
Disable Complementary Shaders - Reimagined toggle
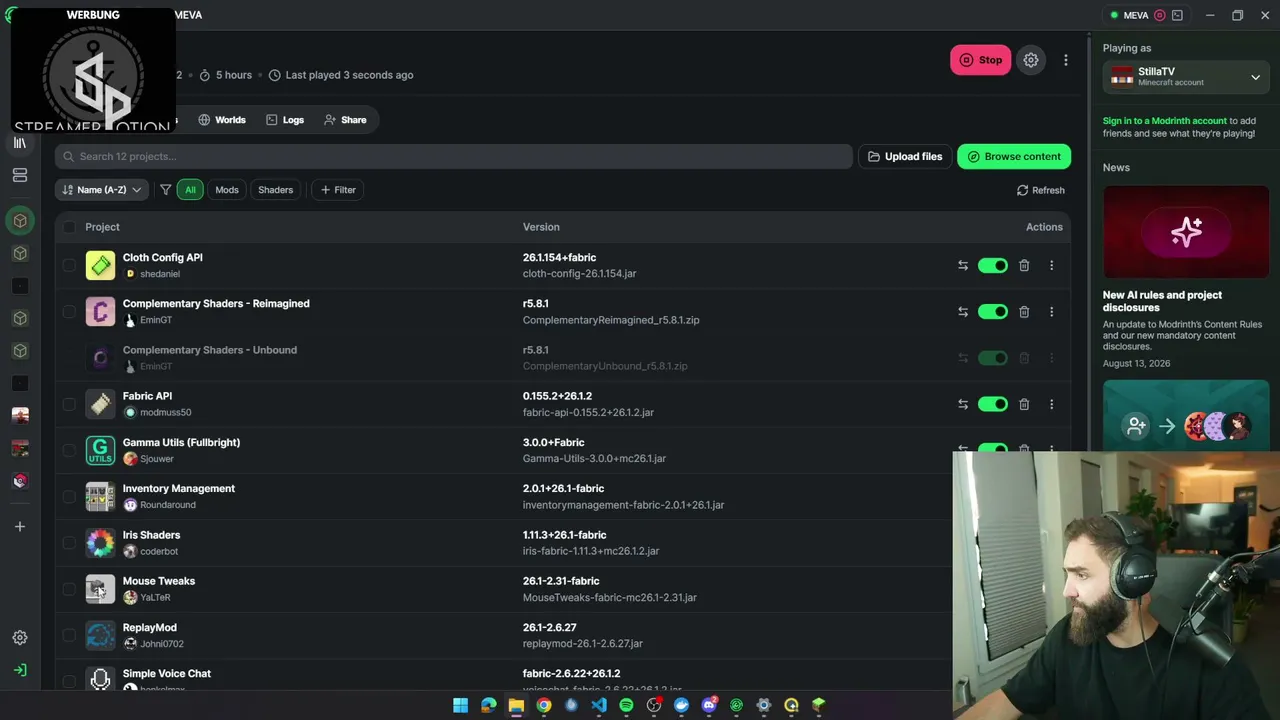[x=993, y=312]
